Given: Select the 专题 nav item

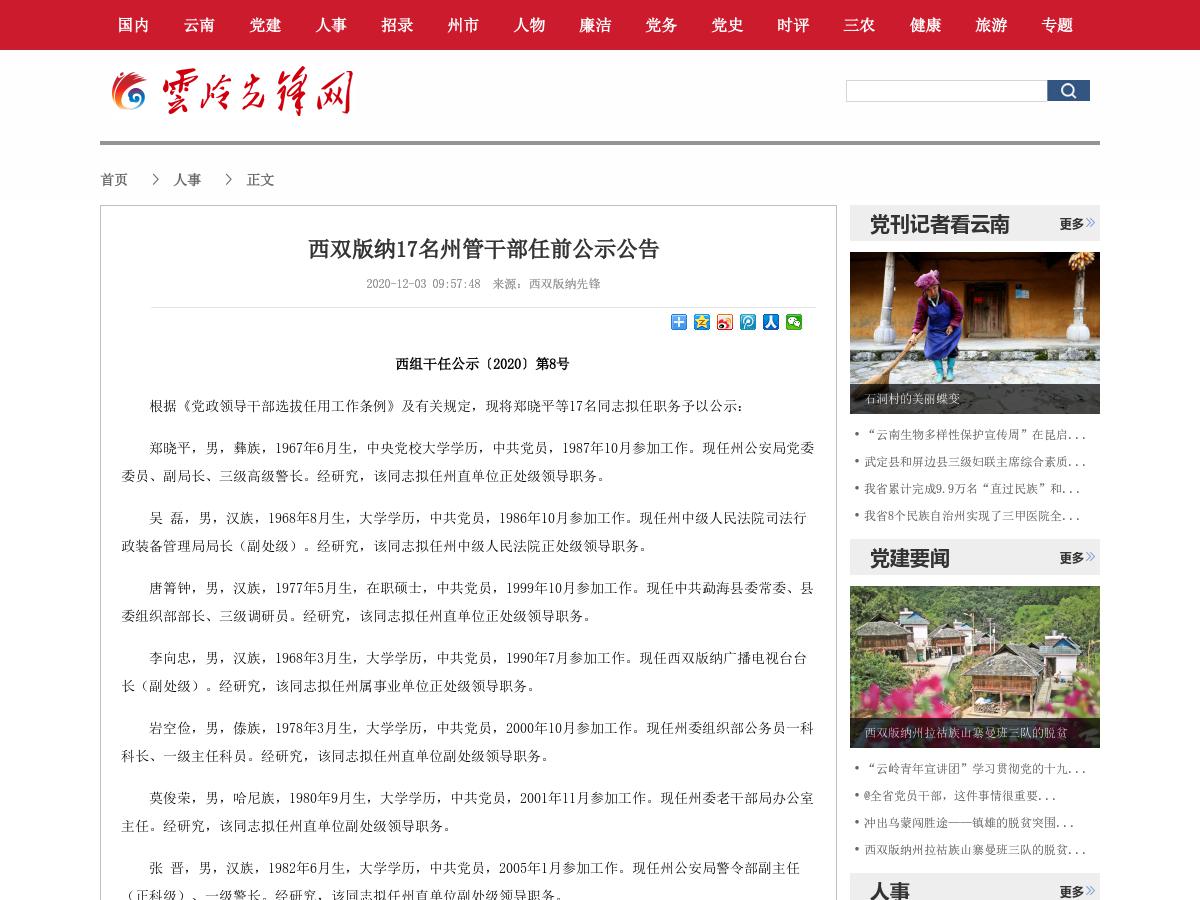Looking at the screenshot, I should 1057,25.
